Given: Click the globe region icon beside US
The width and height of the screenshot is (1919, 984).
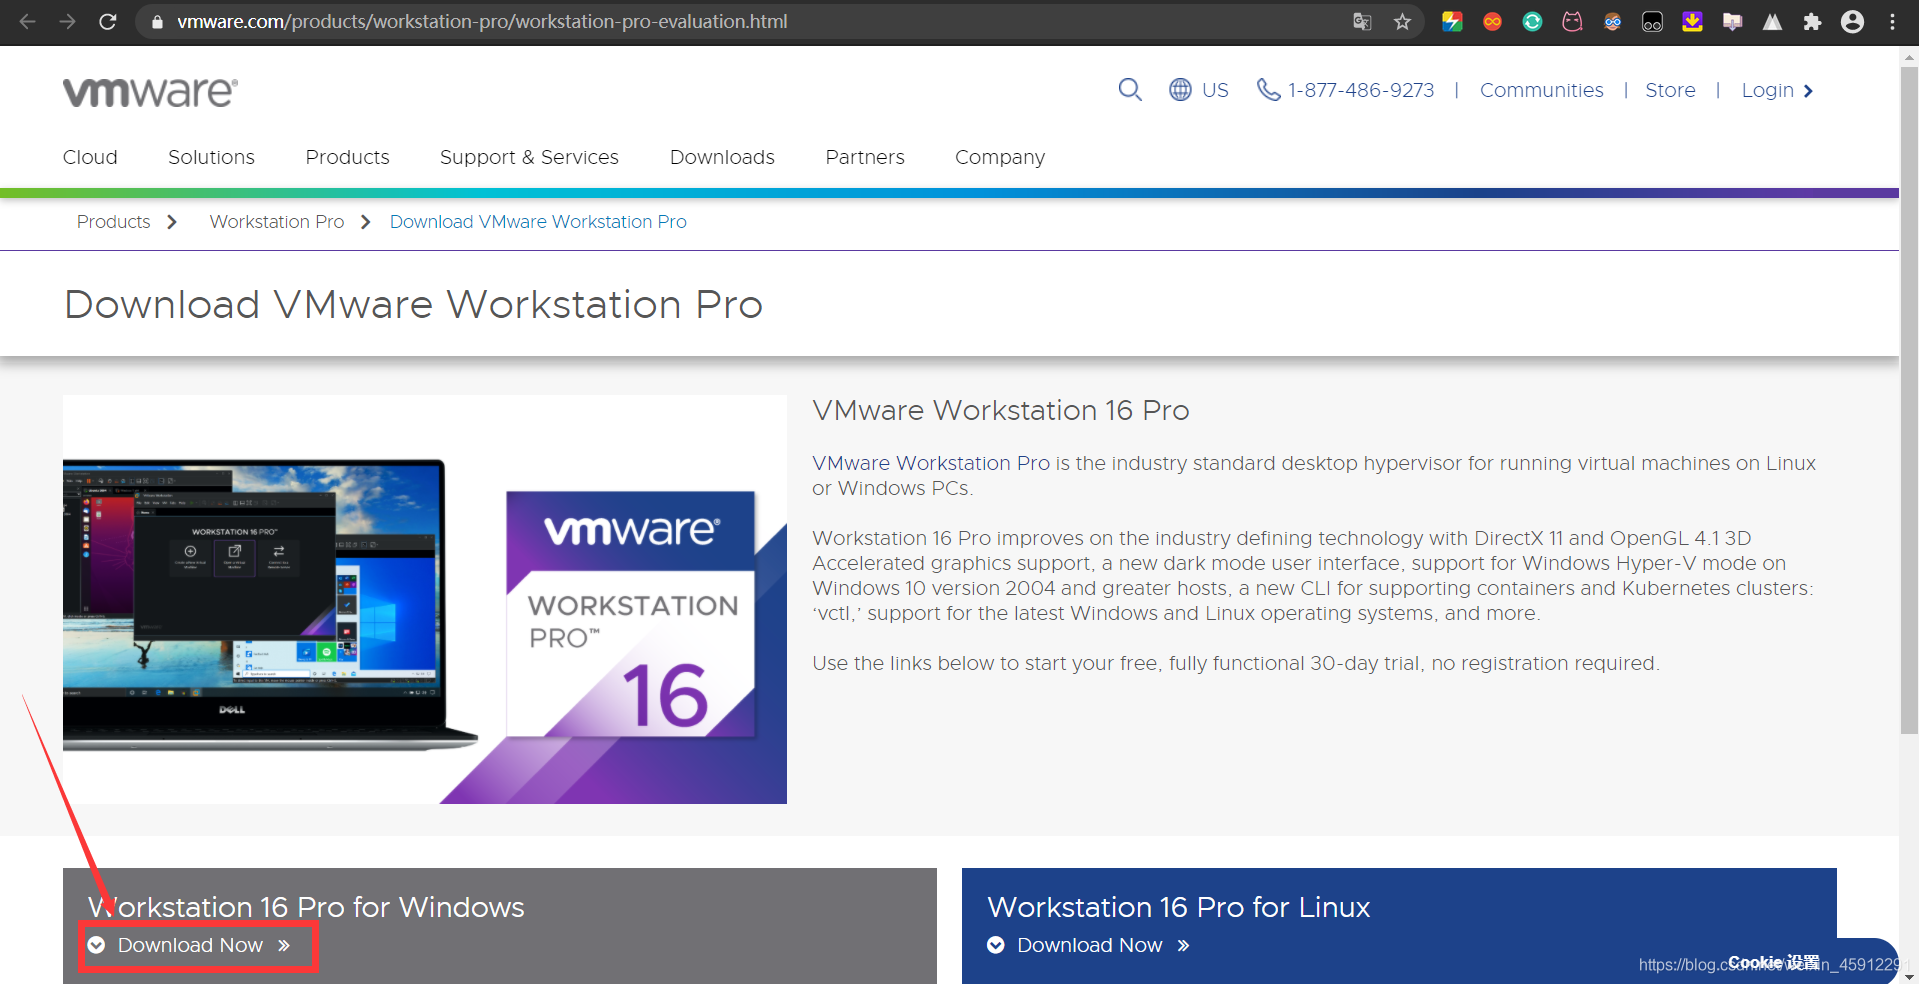Looking at the screenshot, I should pyautogui.click(x=1180, y=90).
